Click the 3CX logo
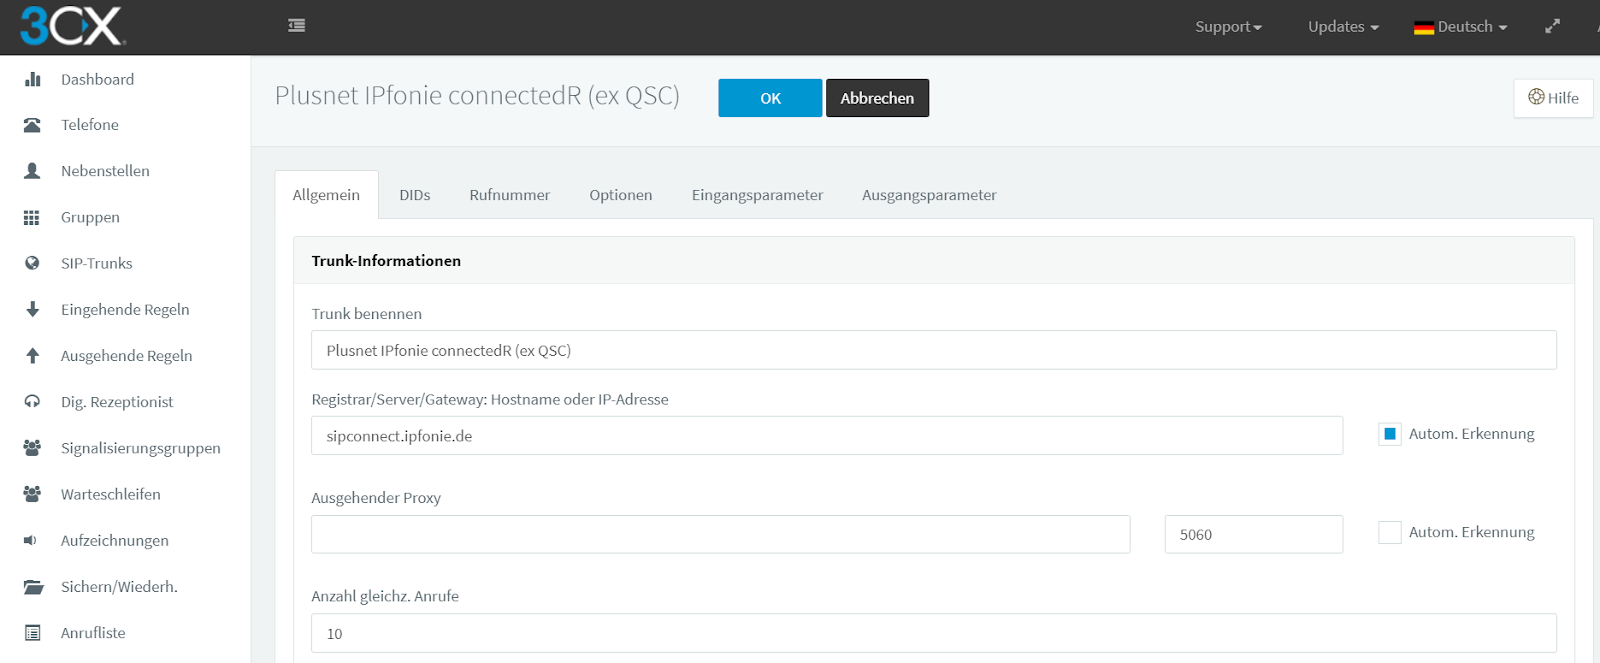Image resolution: width=1600 pixels, height=663 pixels. pos(72,26)
